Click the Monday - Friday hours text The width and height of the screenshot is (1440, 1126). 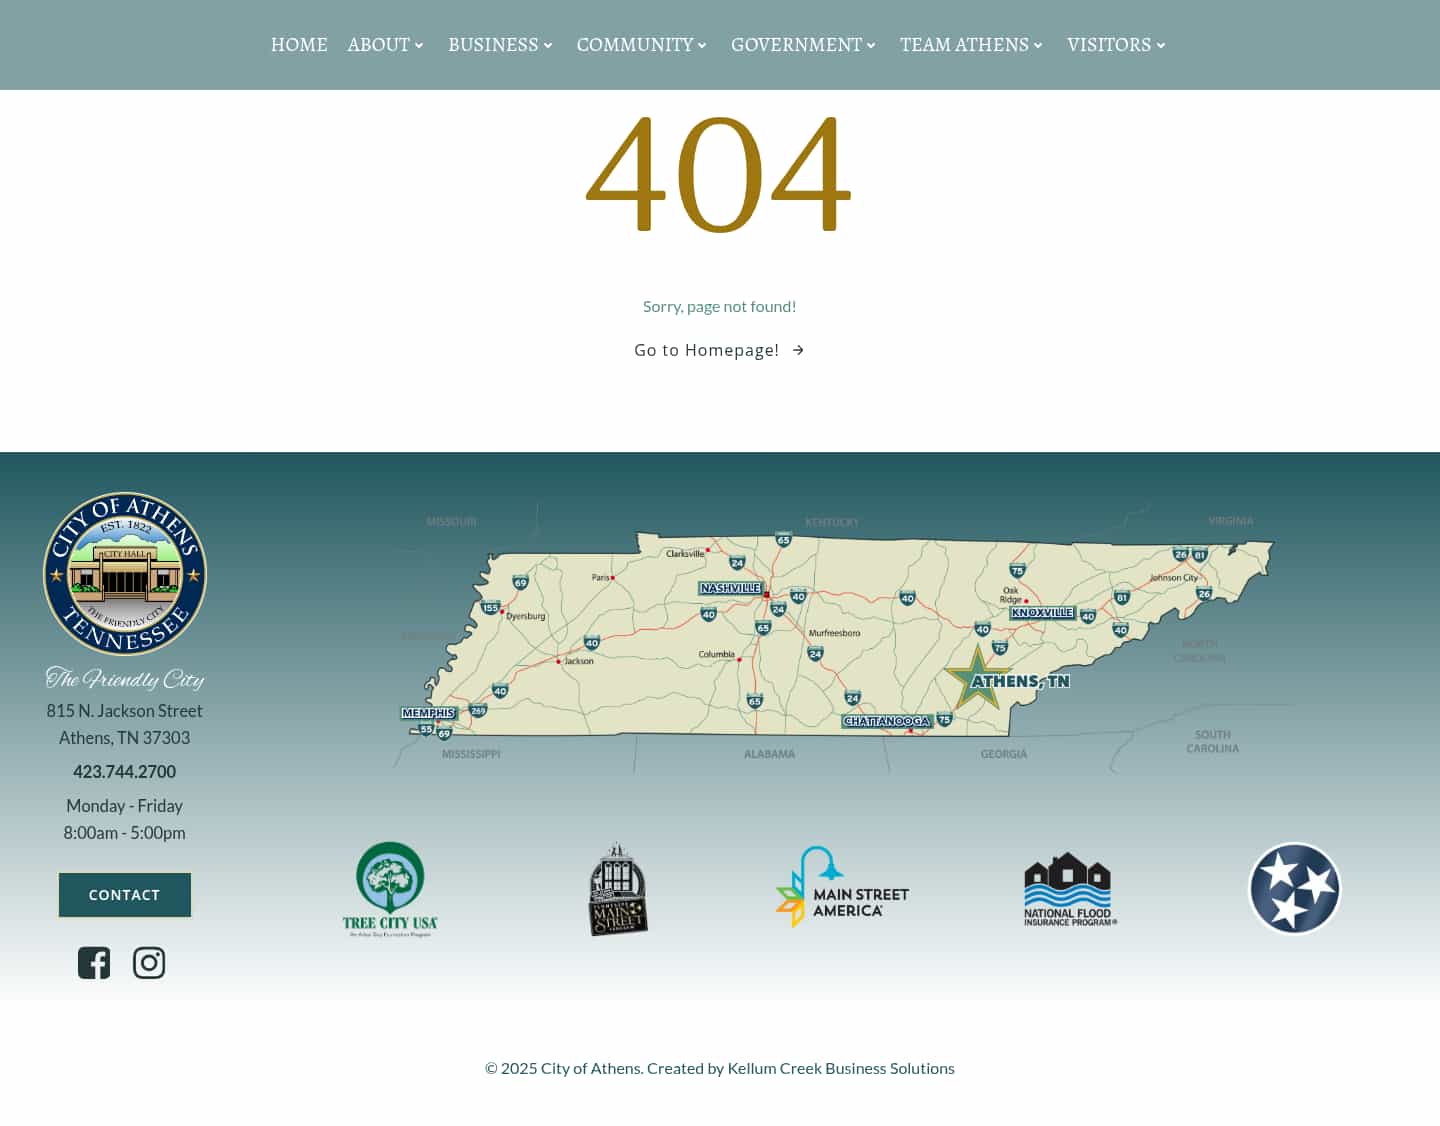[x=125, y=806]
